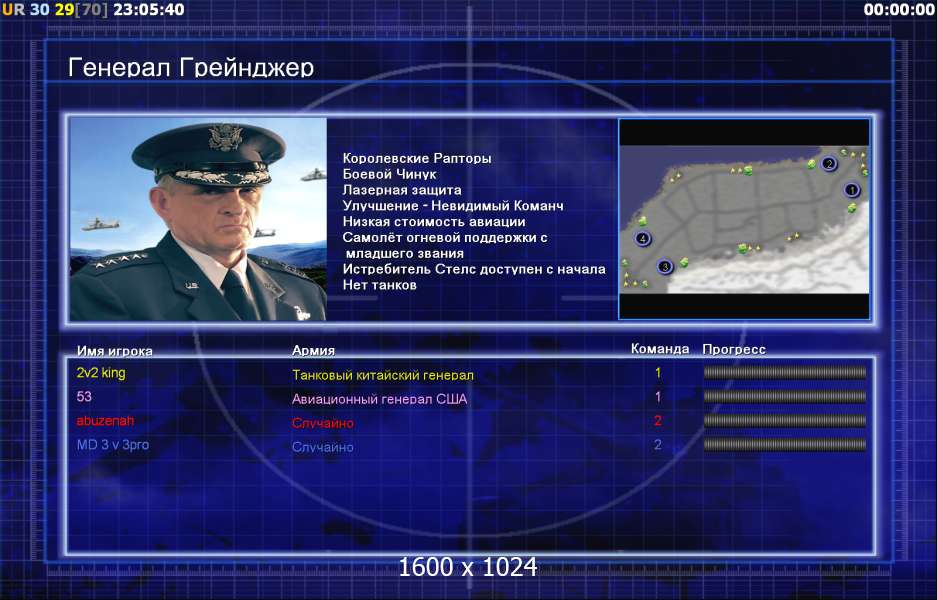
Task: Click start position 2 marker on minimap
Action: point(828,163)
